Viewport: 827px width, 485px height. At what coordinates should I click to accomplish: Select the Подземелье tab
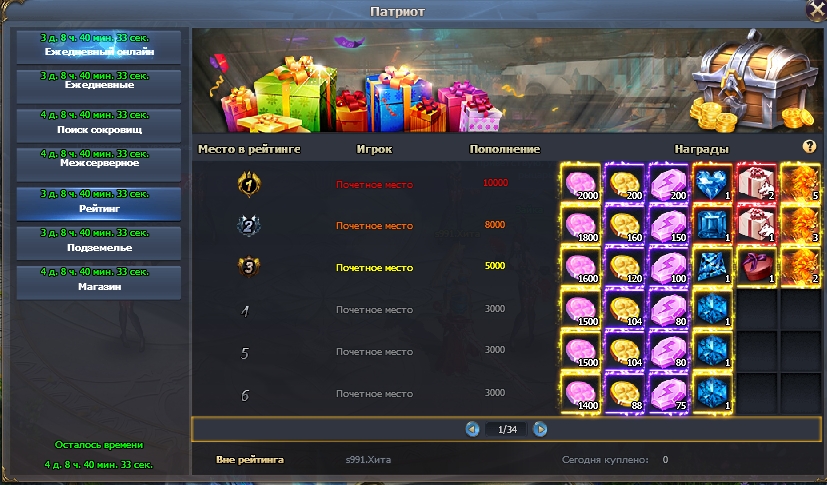click(x=99, y=243)
